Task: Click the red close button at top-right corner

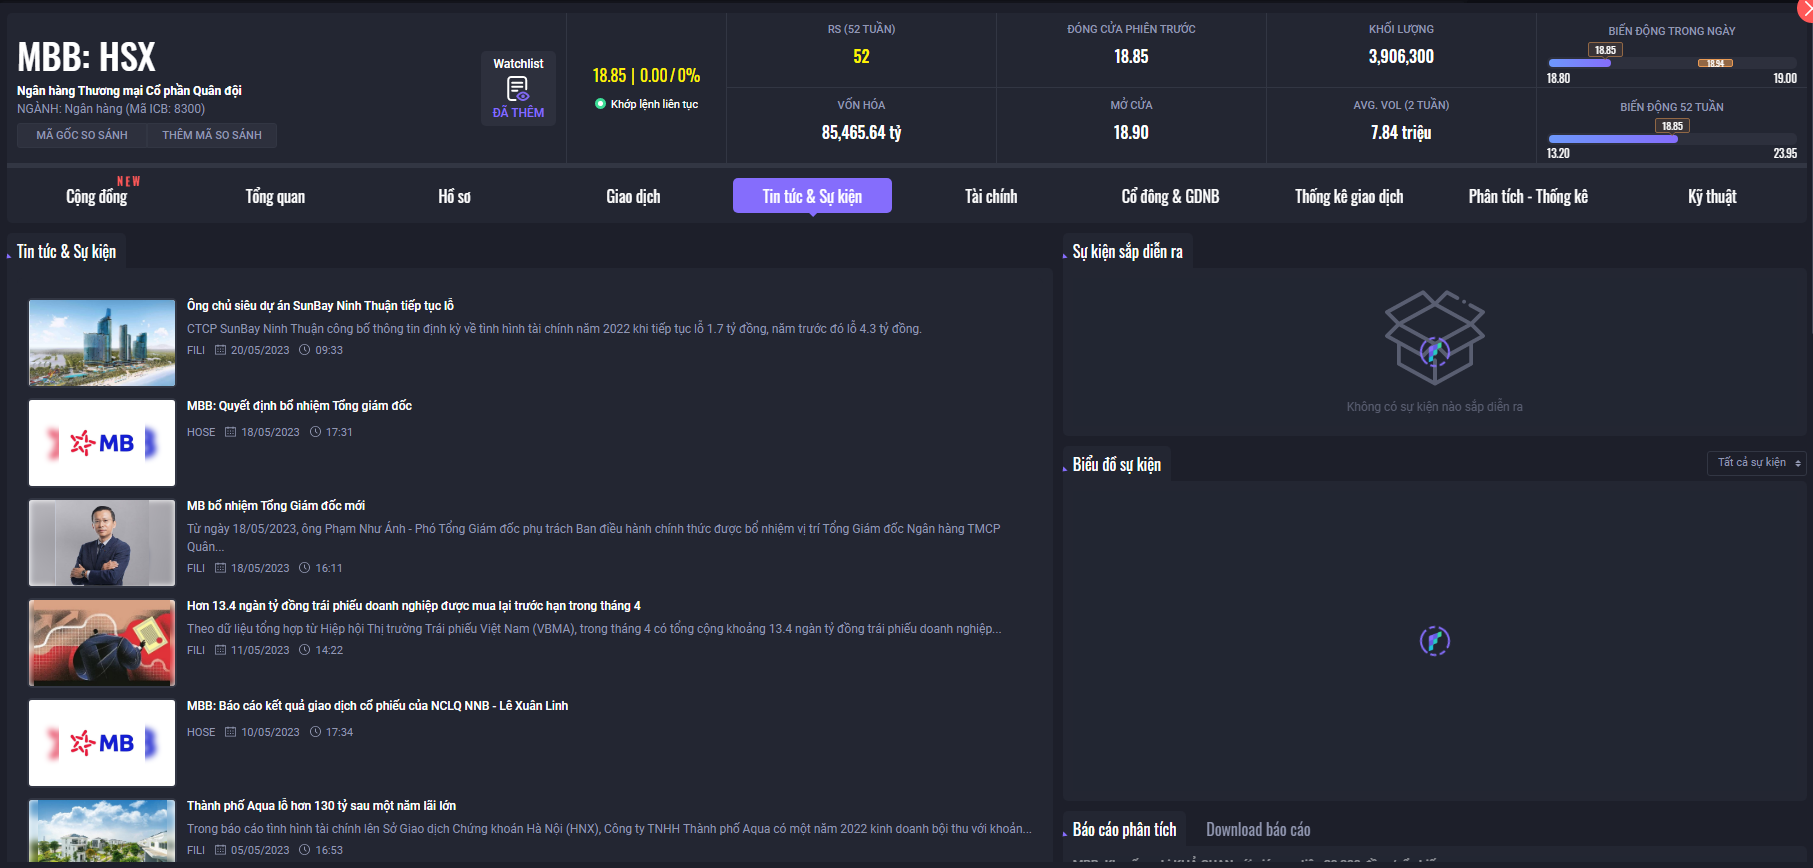Action: click(1804, 8)
